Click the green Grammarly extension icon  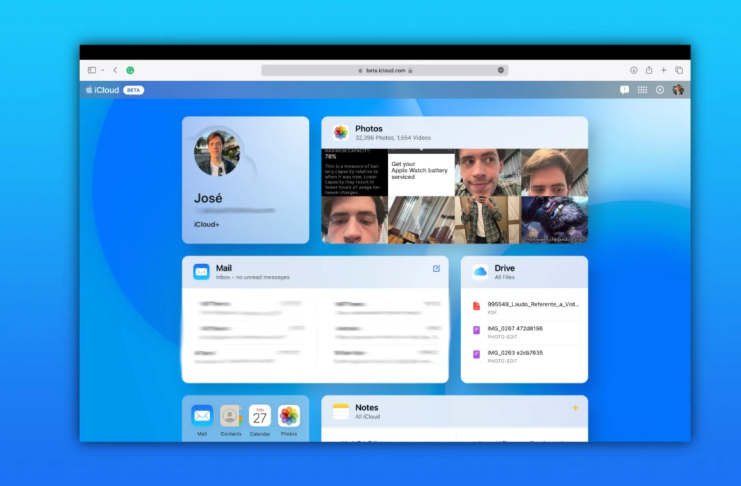(x=130, y=70)
